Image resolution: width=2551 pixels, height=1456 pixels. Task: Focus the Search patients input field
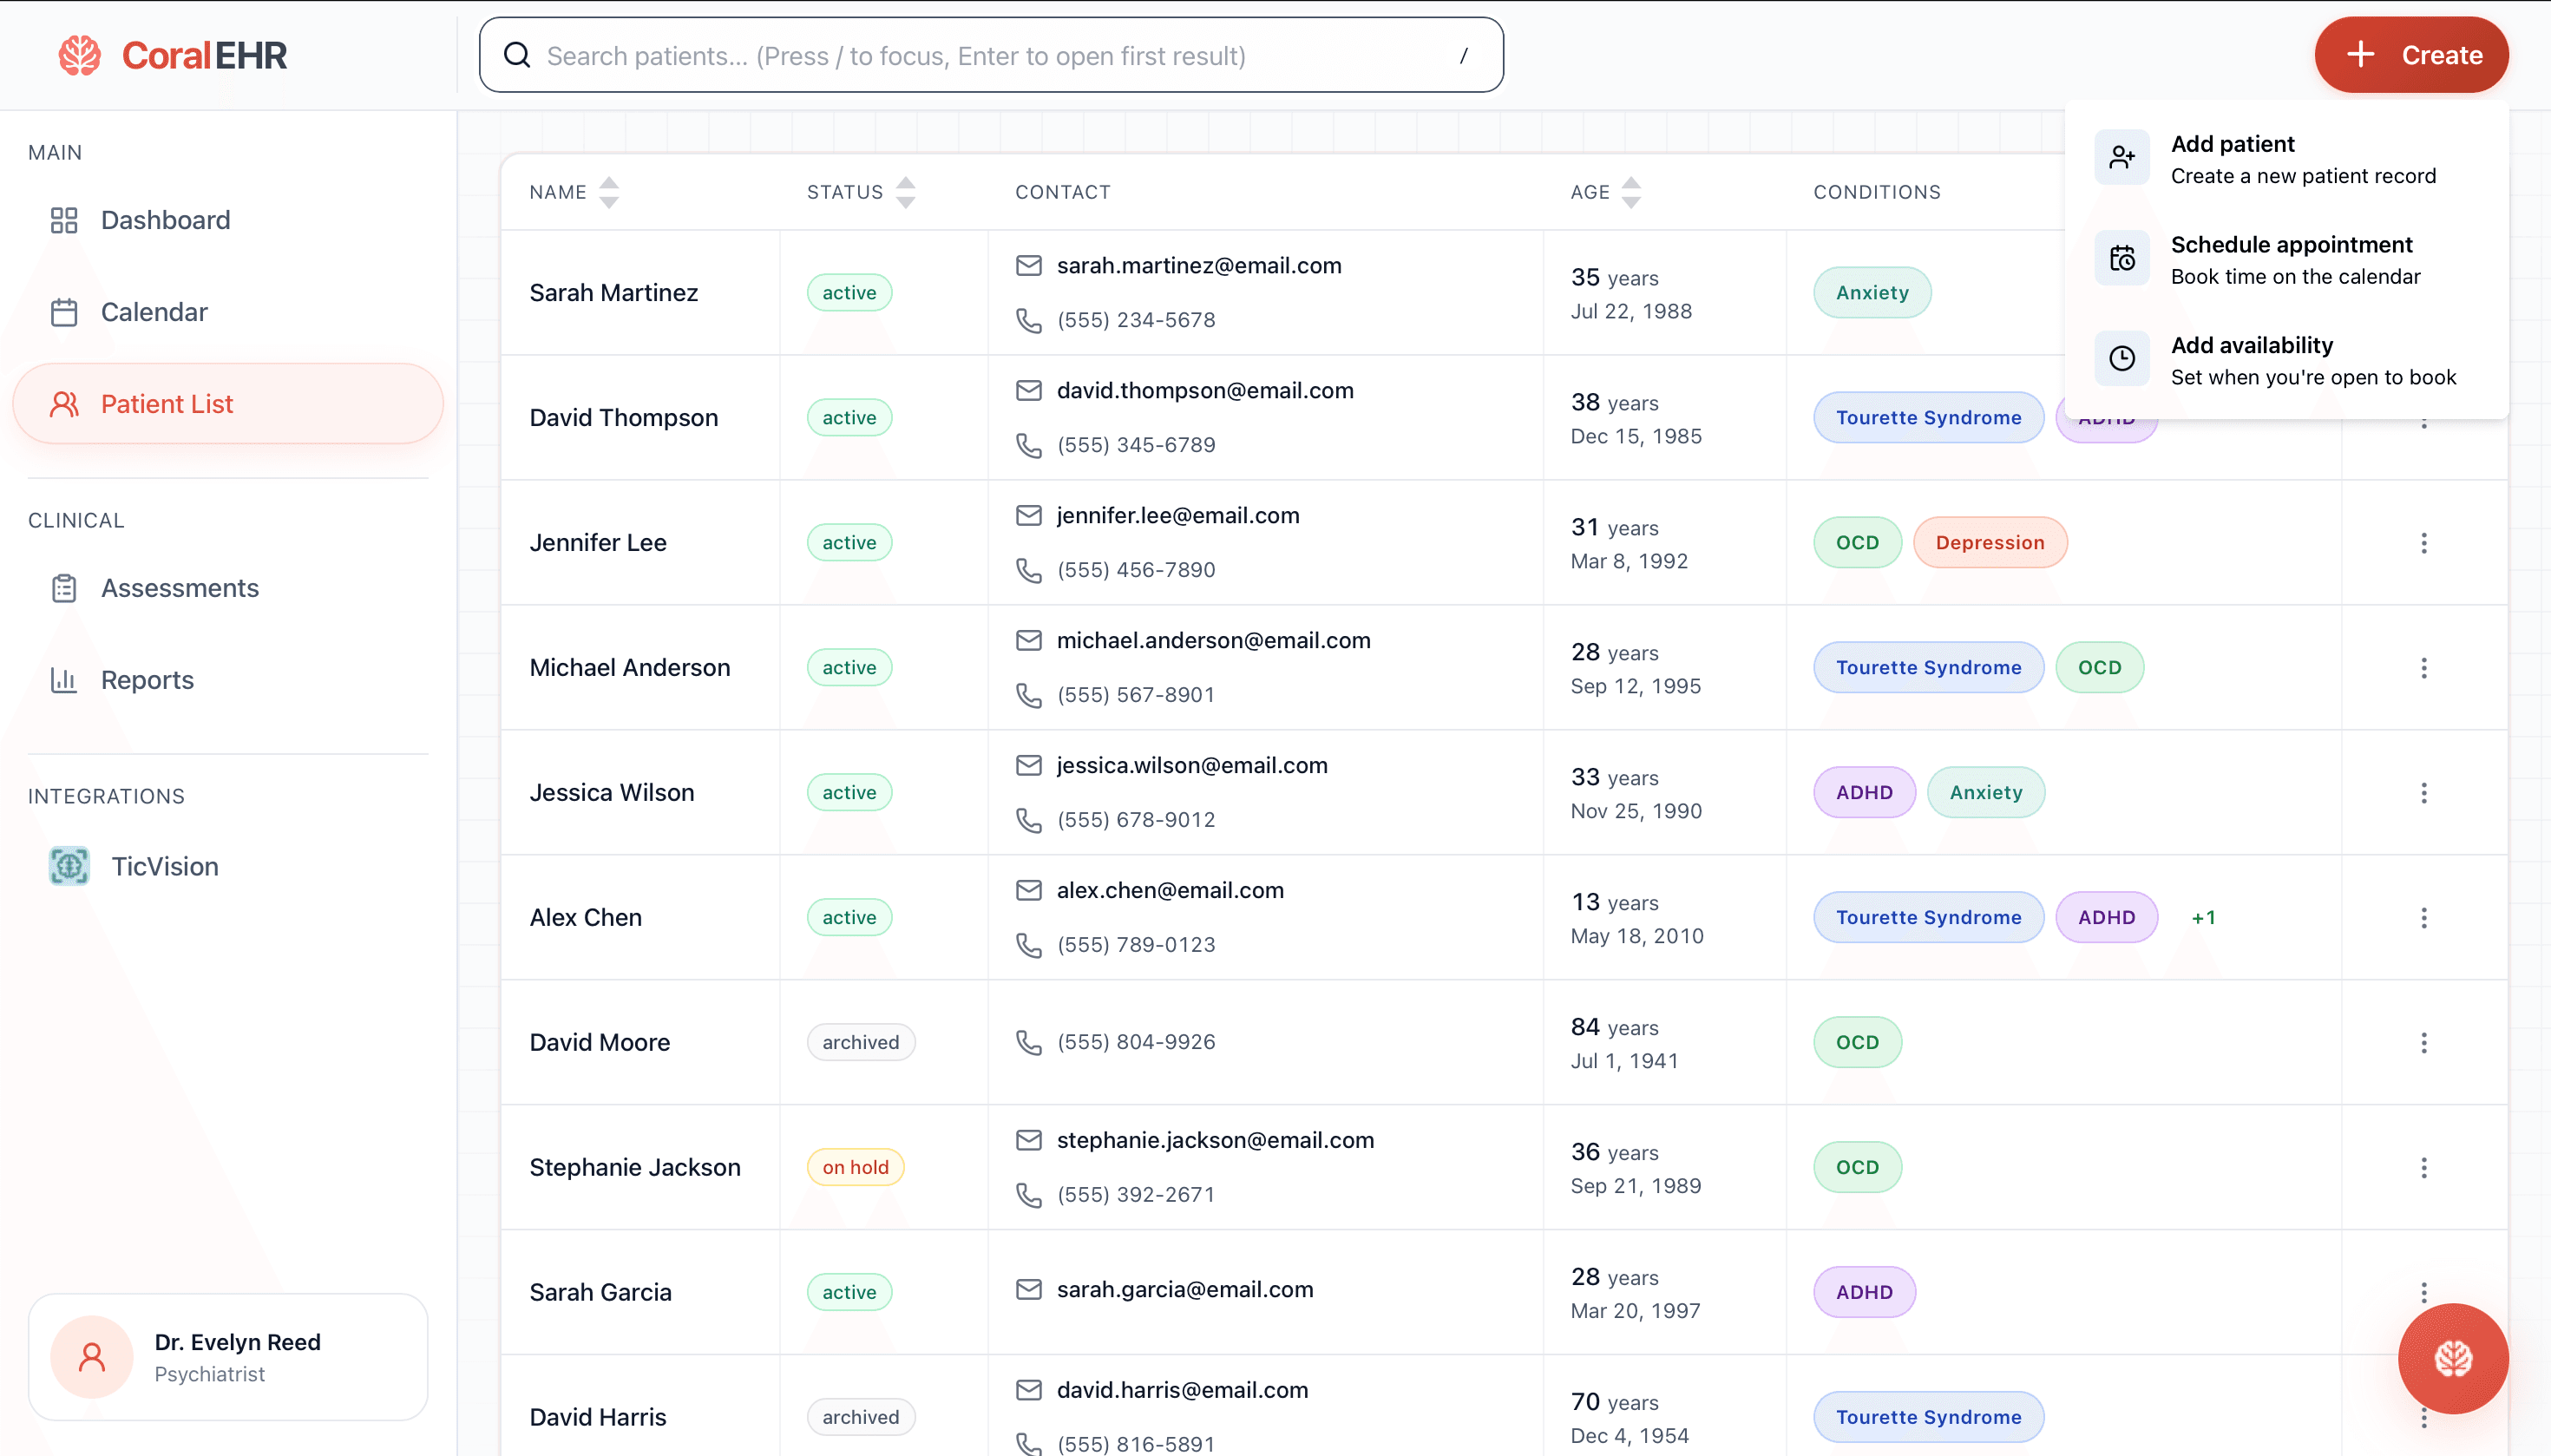click(x=990, y=56)
